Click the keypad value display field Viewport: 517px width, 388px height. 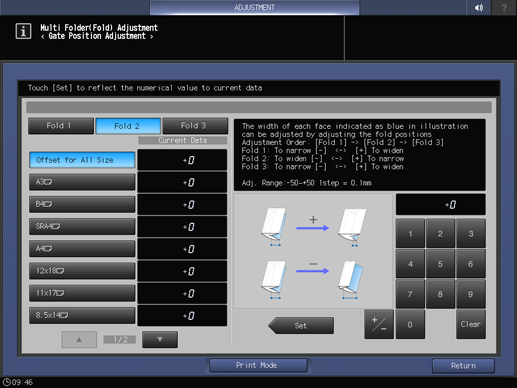(440, 205)
